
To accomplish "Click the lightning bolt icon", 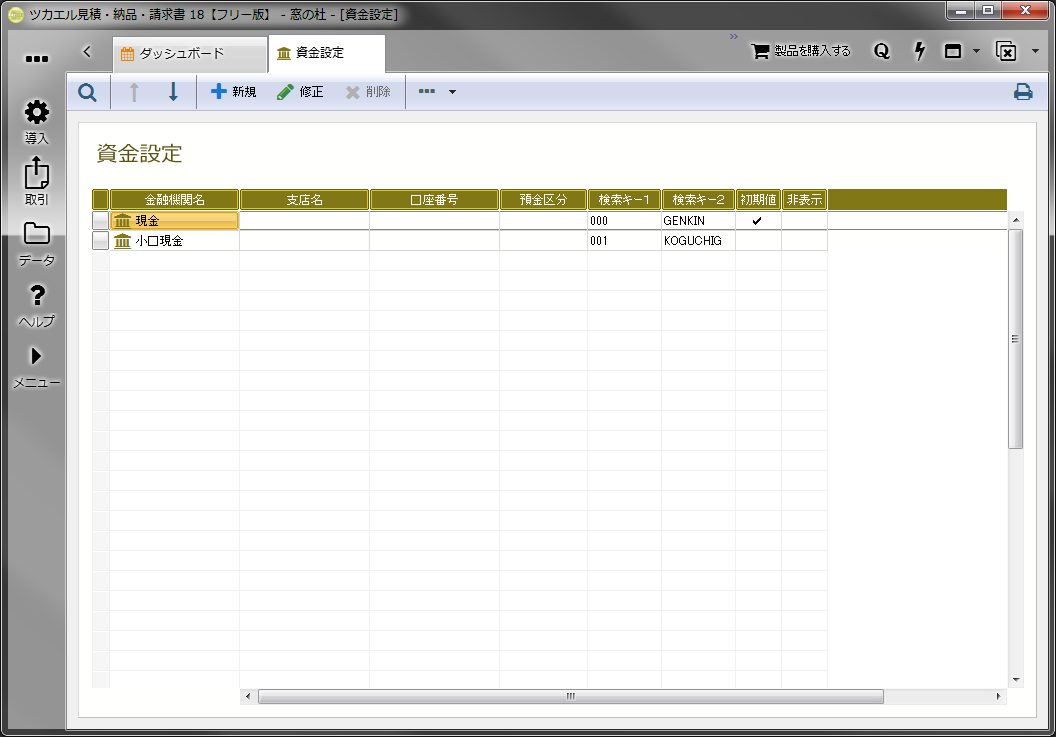I will 919,51.
